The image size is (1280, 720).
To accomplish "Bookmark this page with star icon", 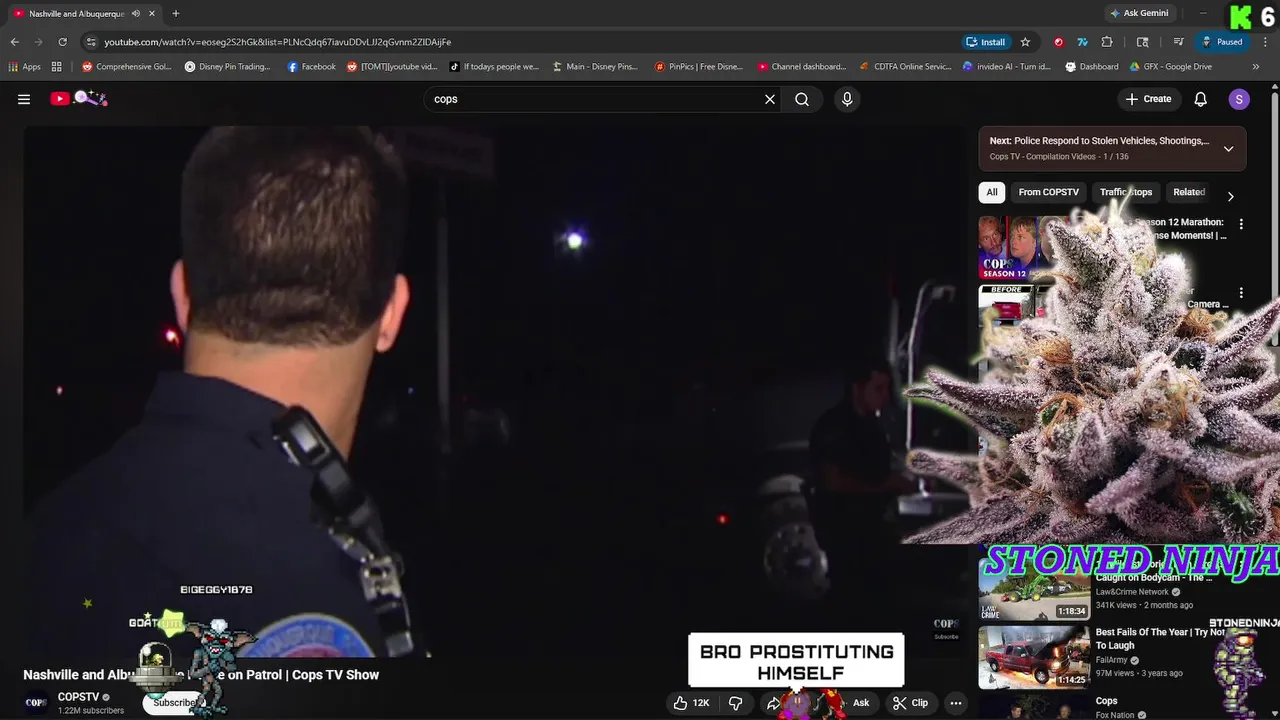I will click(x=1025, y=42).
